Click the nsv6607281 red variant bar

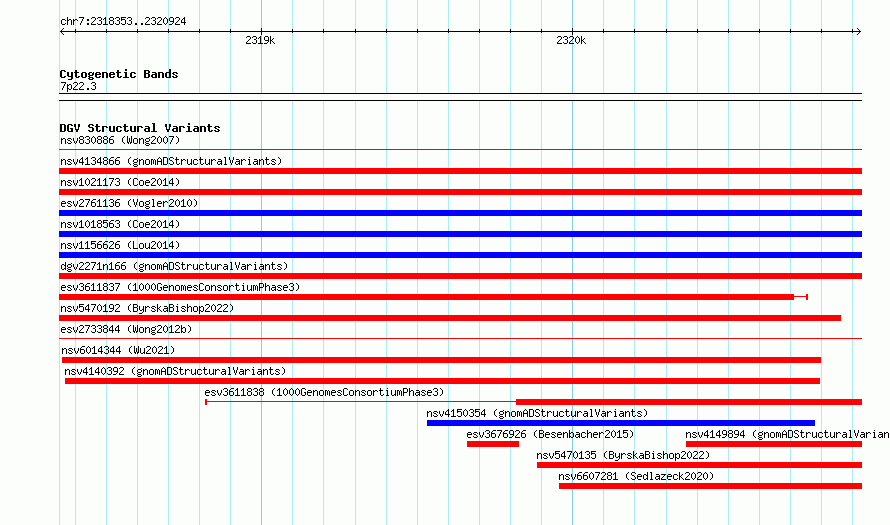click(710, 486)
